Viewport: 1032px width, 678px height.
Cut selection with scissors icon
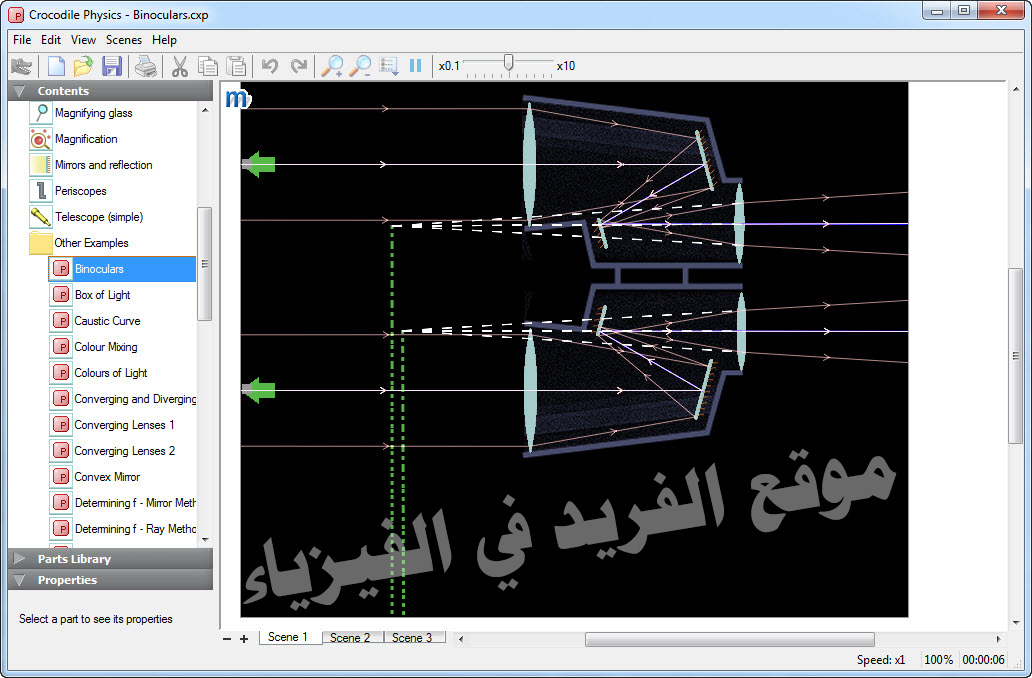coord(180,66)
